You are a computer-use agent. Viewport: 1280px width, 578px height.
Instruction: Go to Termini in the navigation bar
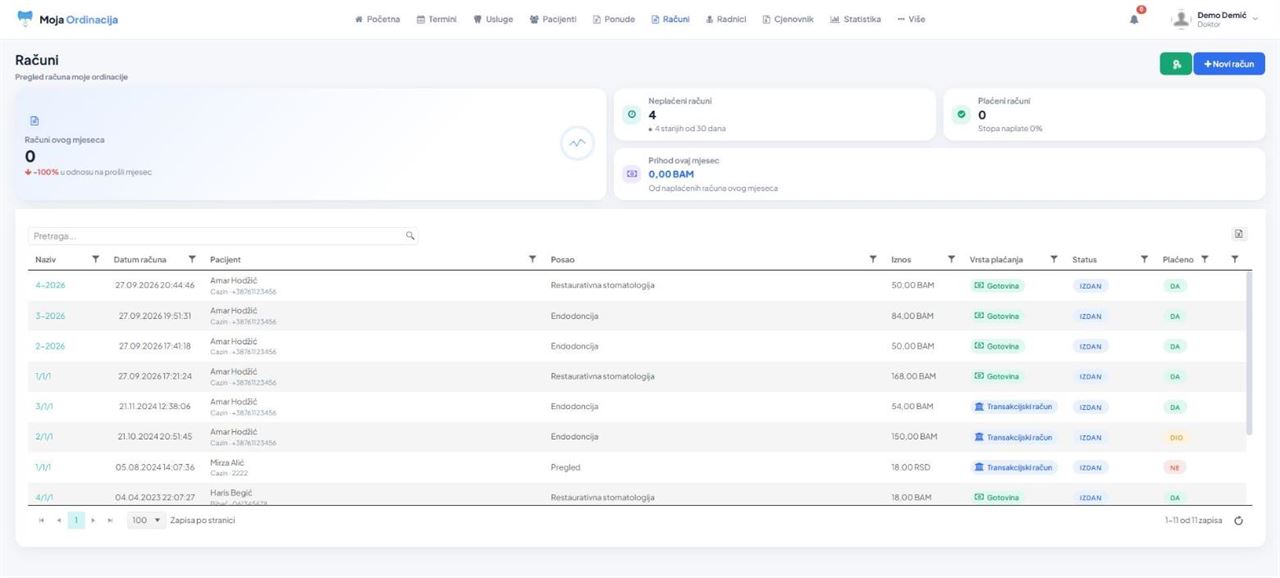436,19
